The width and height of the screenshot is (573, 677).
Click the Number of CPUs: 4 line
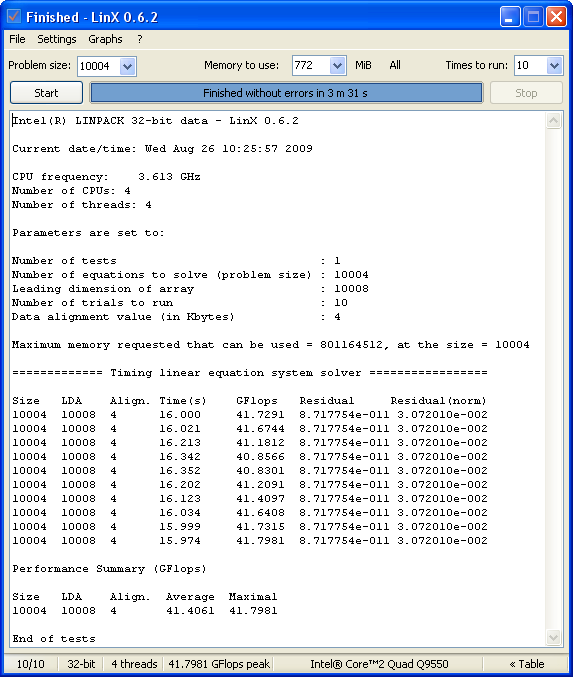pos(71,190)
